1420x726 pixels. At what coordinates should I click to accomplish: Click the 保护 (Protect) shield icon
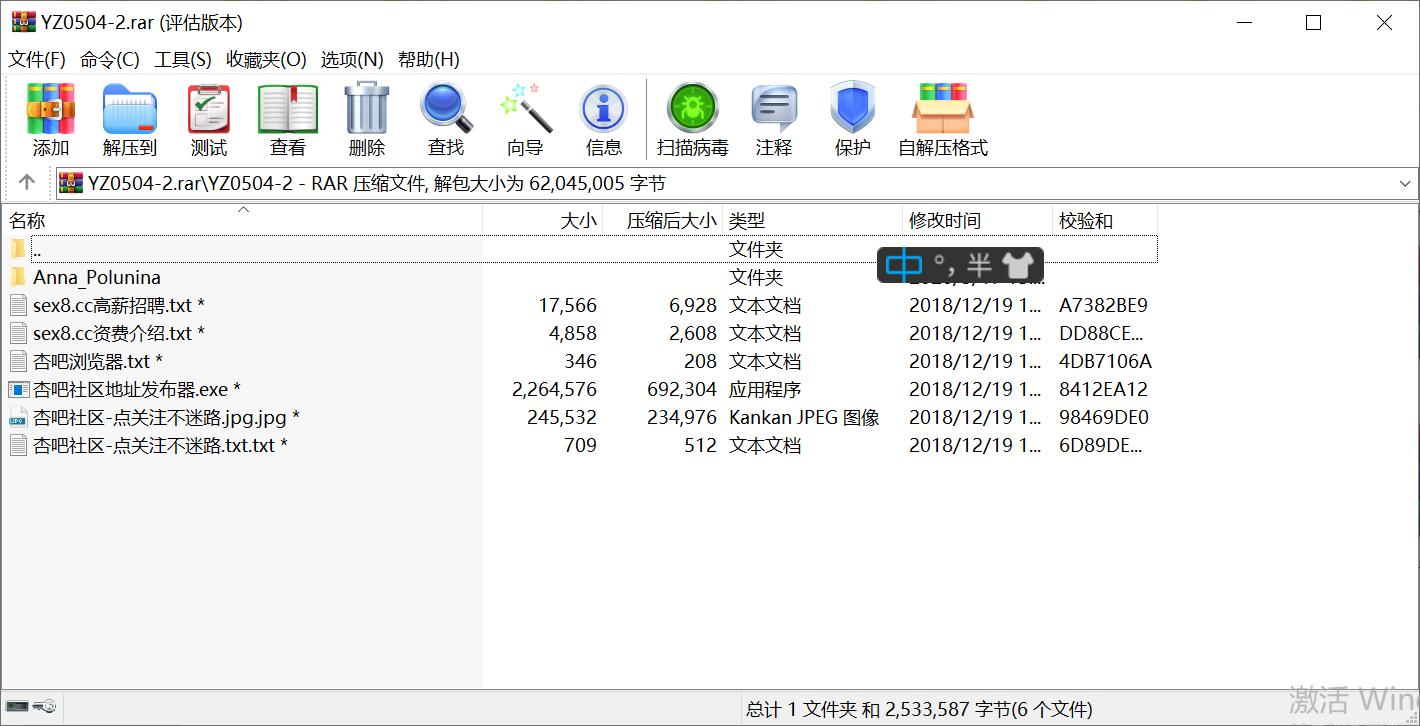click(x=853, y=108)
